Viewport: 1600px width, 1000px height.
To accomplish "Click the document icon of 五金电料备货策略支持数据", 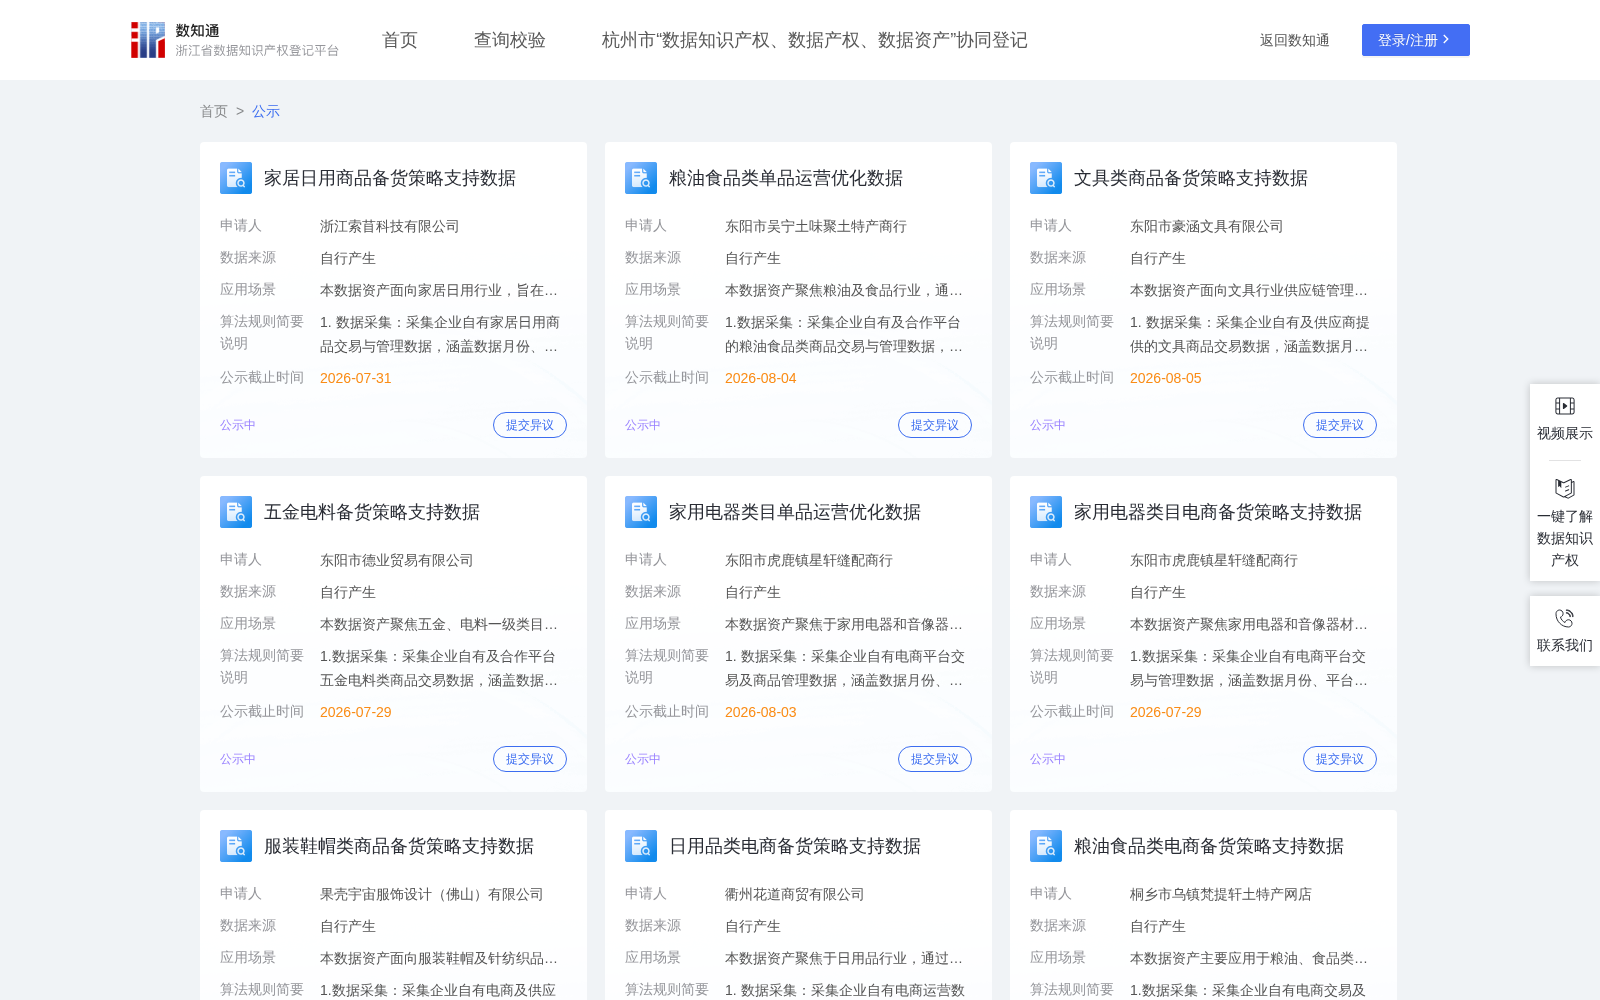I will 236,512.
